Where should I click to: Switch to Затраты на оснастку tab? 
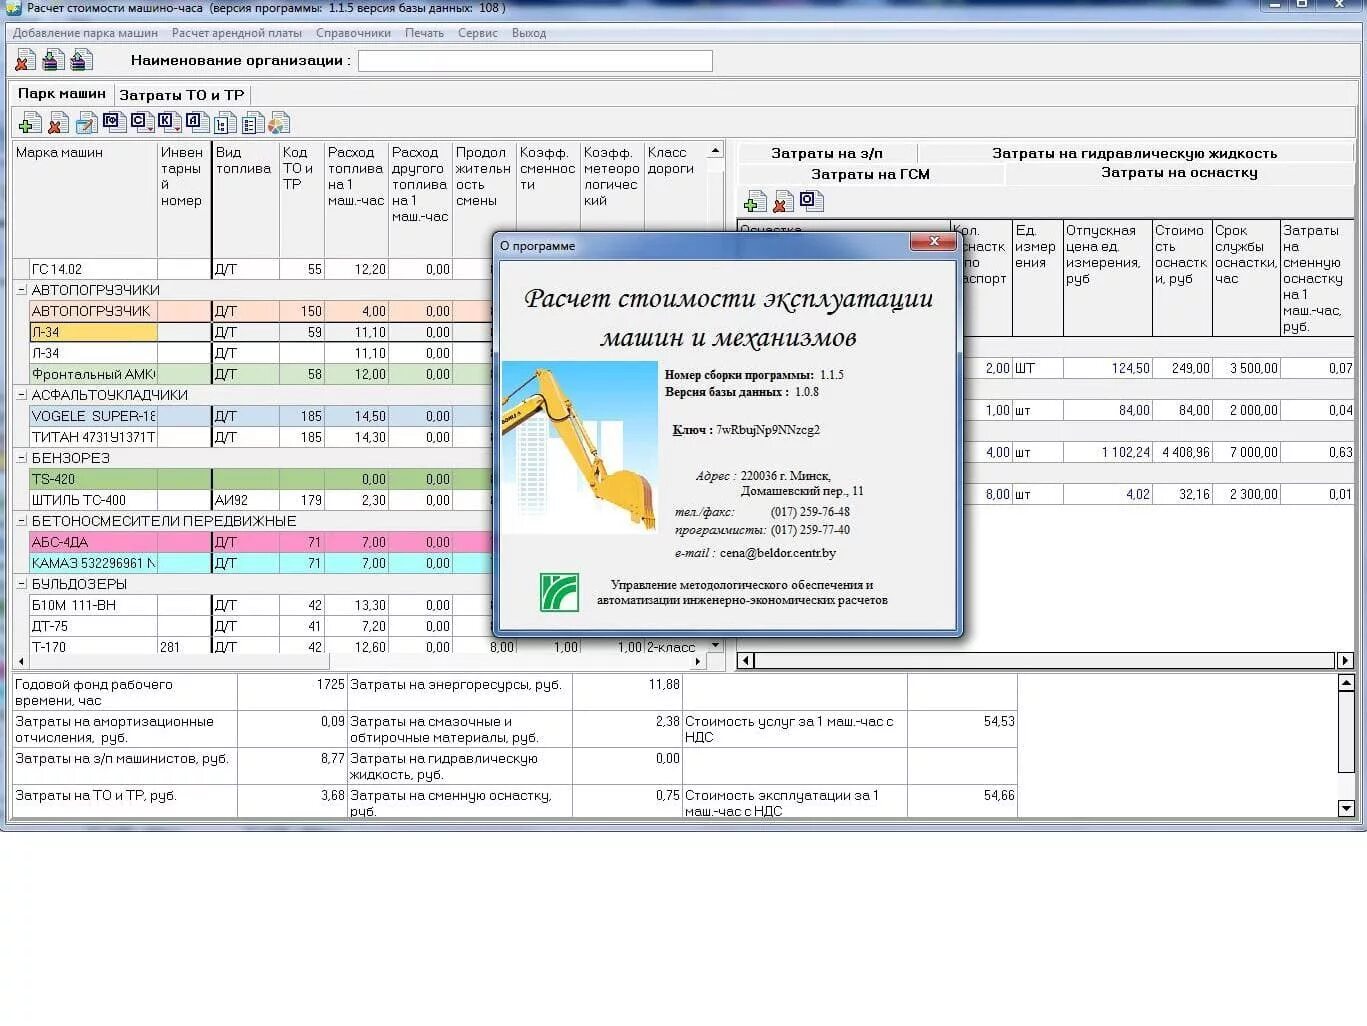click(x=1179, y=173)
